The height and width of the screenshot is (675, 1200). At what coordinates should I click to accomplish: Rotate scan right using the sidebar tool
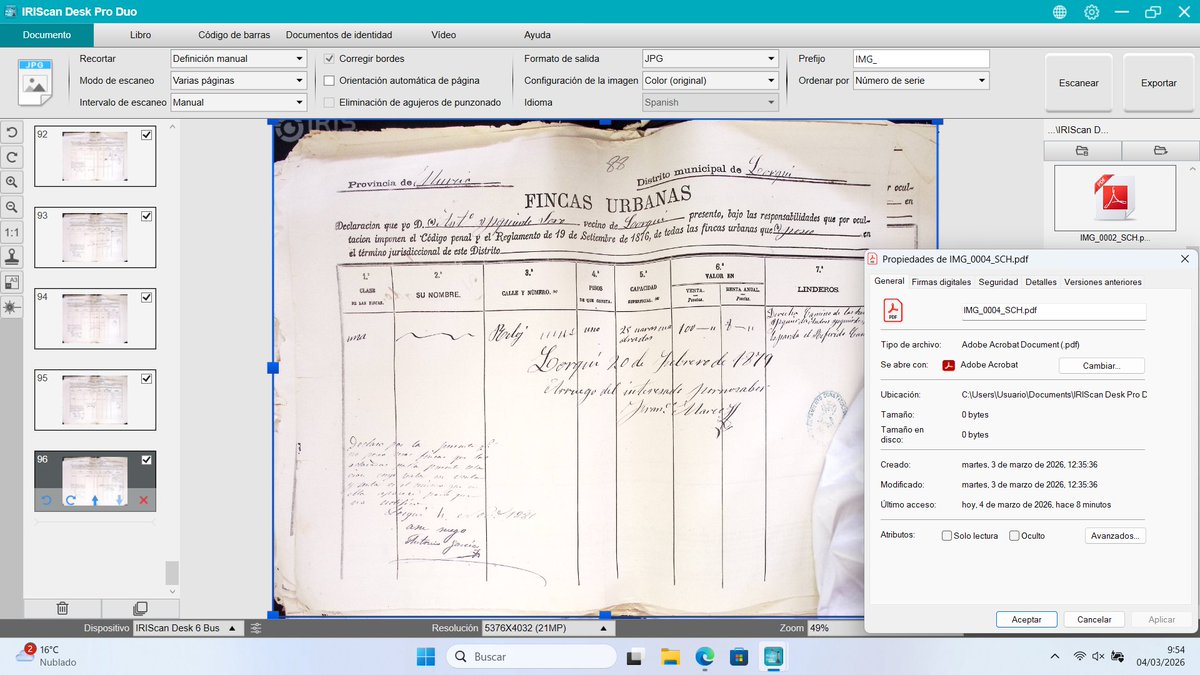[x=11, y=157]
